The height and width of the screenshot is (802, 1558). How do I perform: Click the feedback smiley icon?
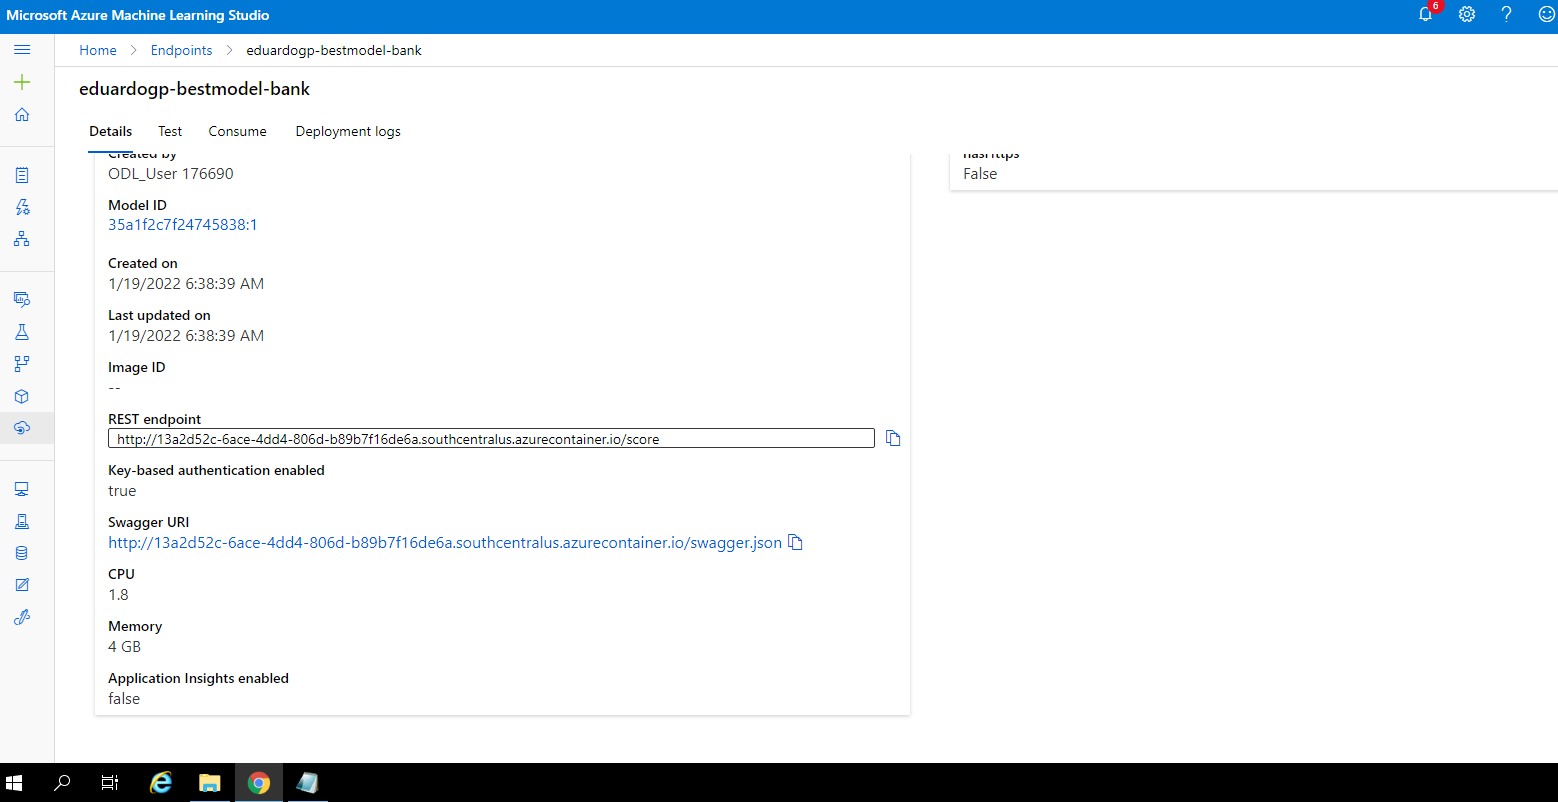click(x=1546, y=15)
